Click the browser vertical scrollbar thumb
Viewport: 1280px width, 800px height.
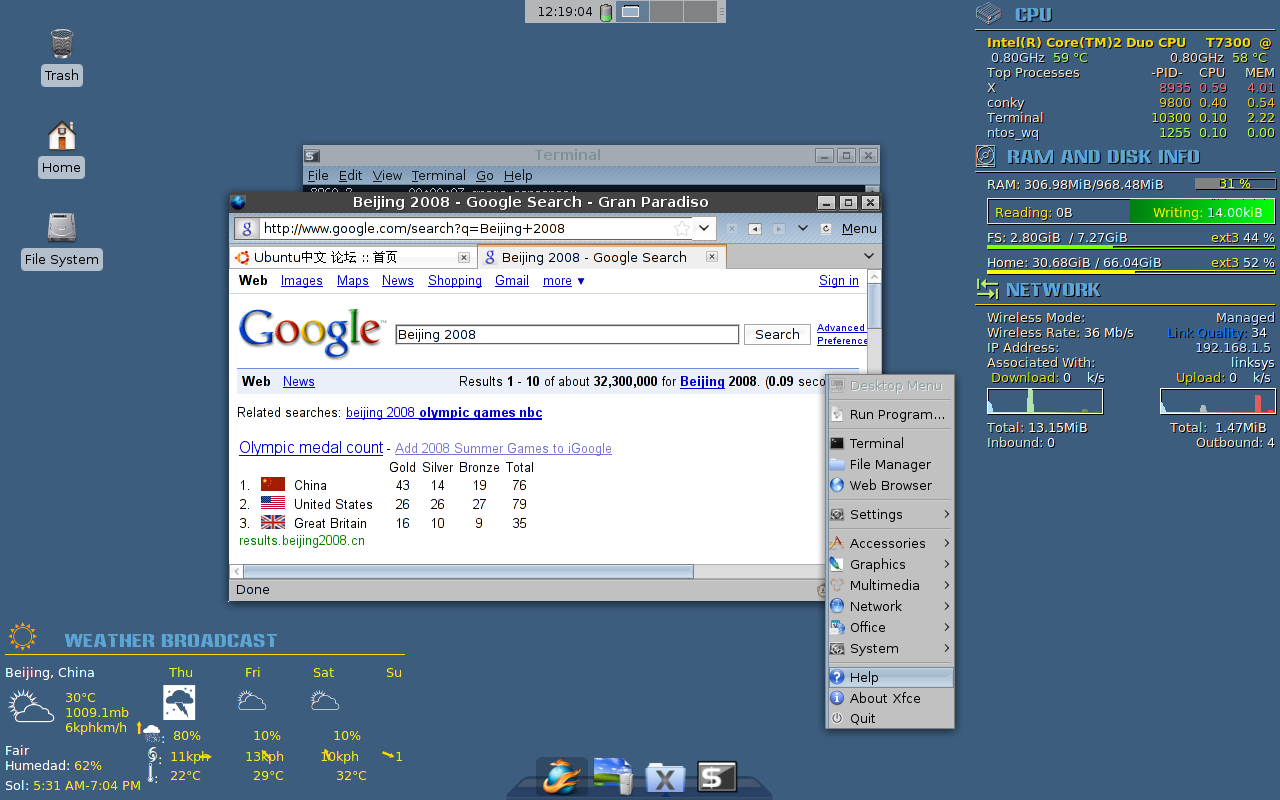(x=874, y=307)
